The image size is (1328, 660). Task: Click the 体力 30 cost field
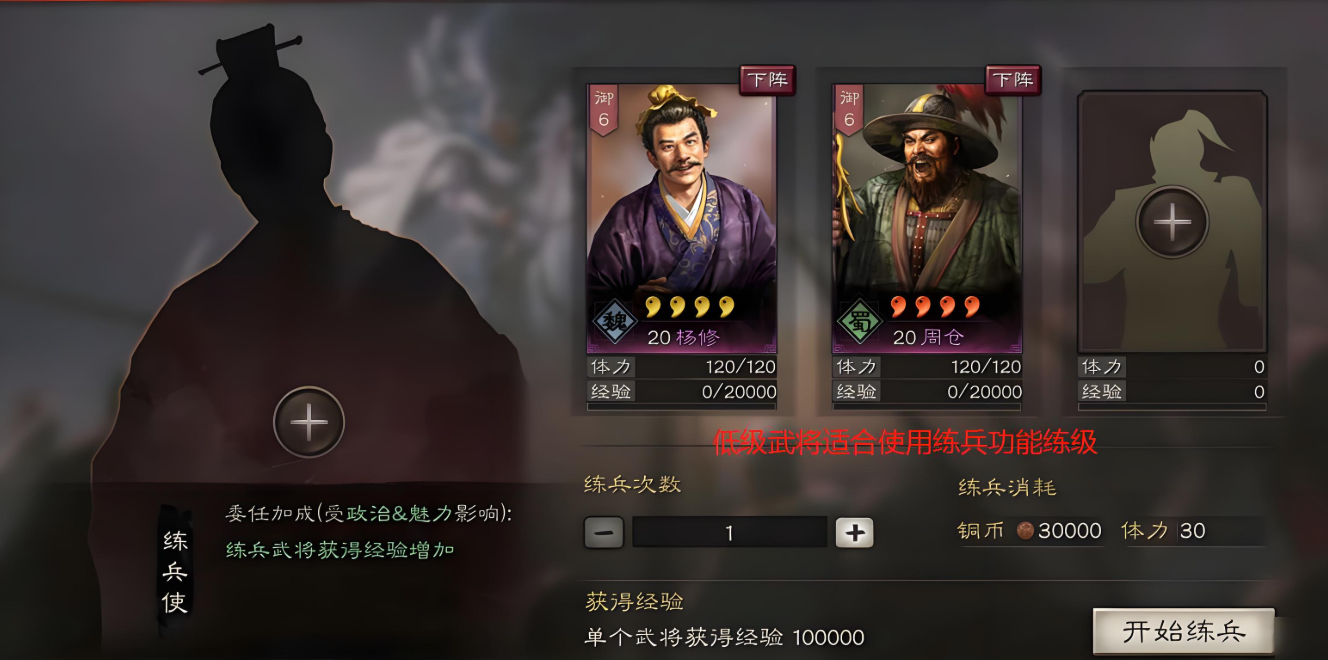pyautogui.click(x=1193, y=531)
